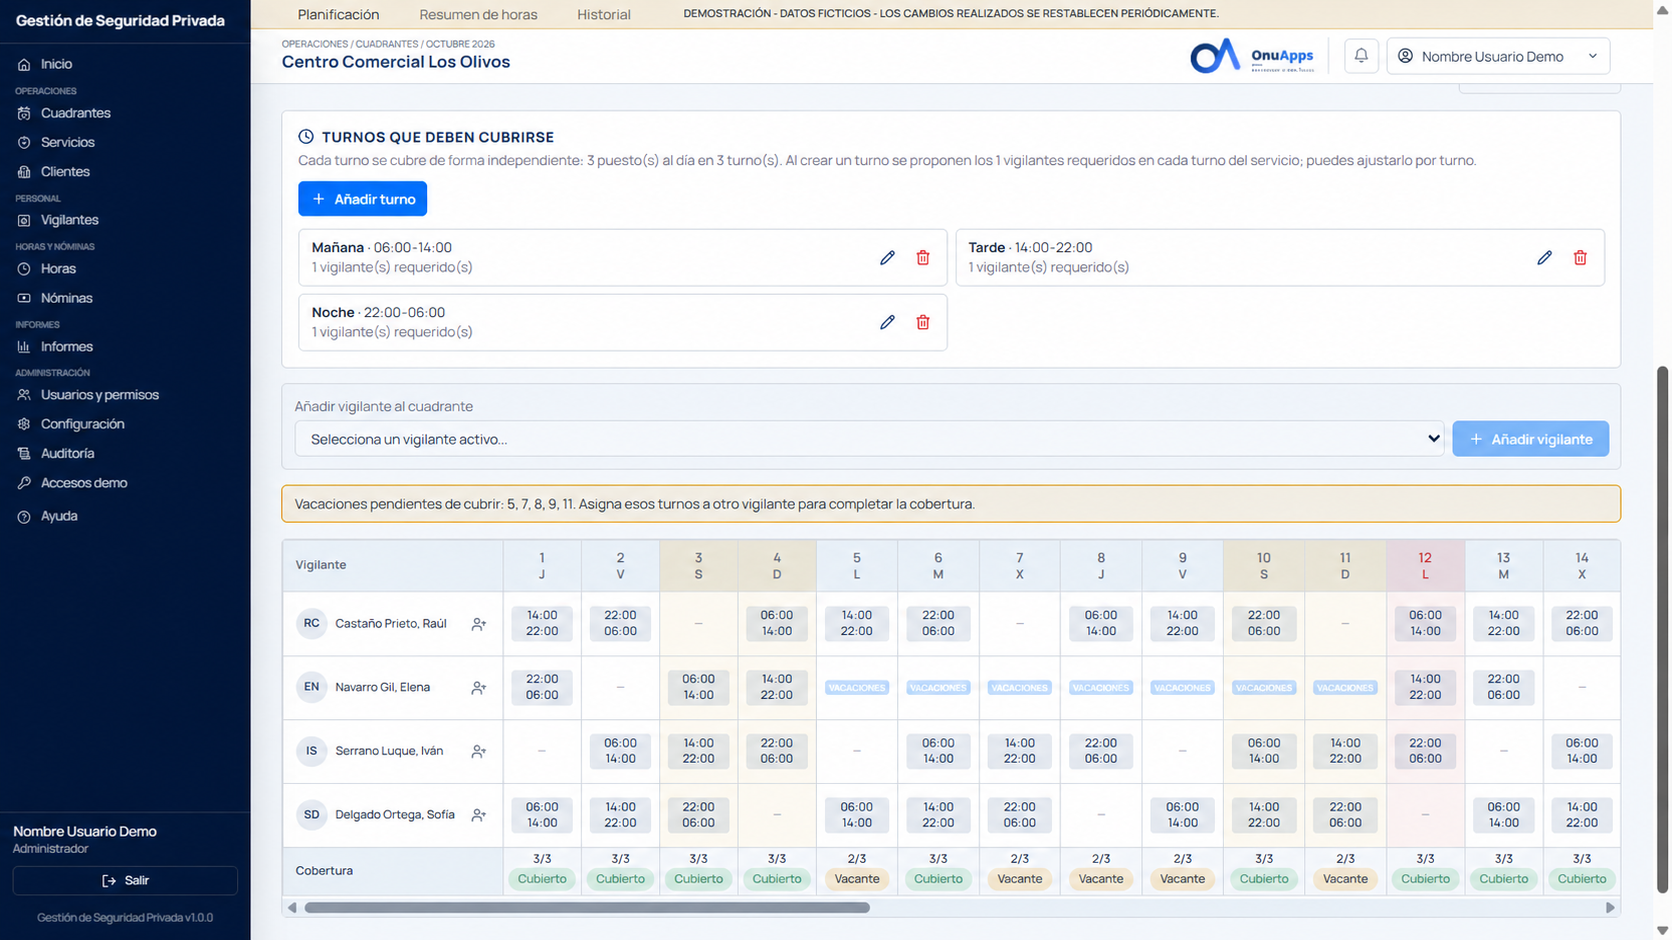
Task: Click the right arrow of table scrollbar
Action: pos(1610,908)
